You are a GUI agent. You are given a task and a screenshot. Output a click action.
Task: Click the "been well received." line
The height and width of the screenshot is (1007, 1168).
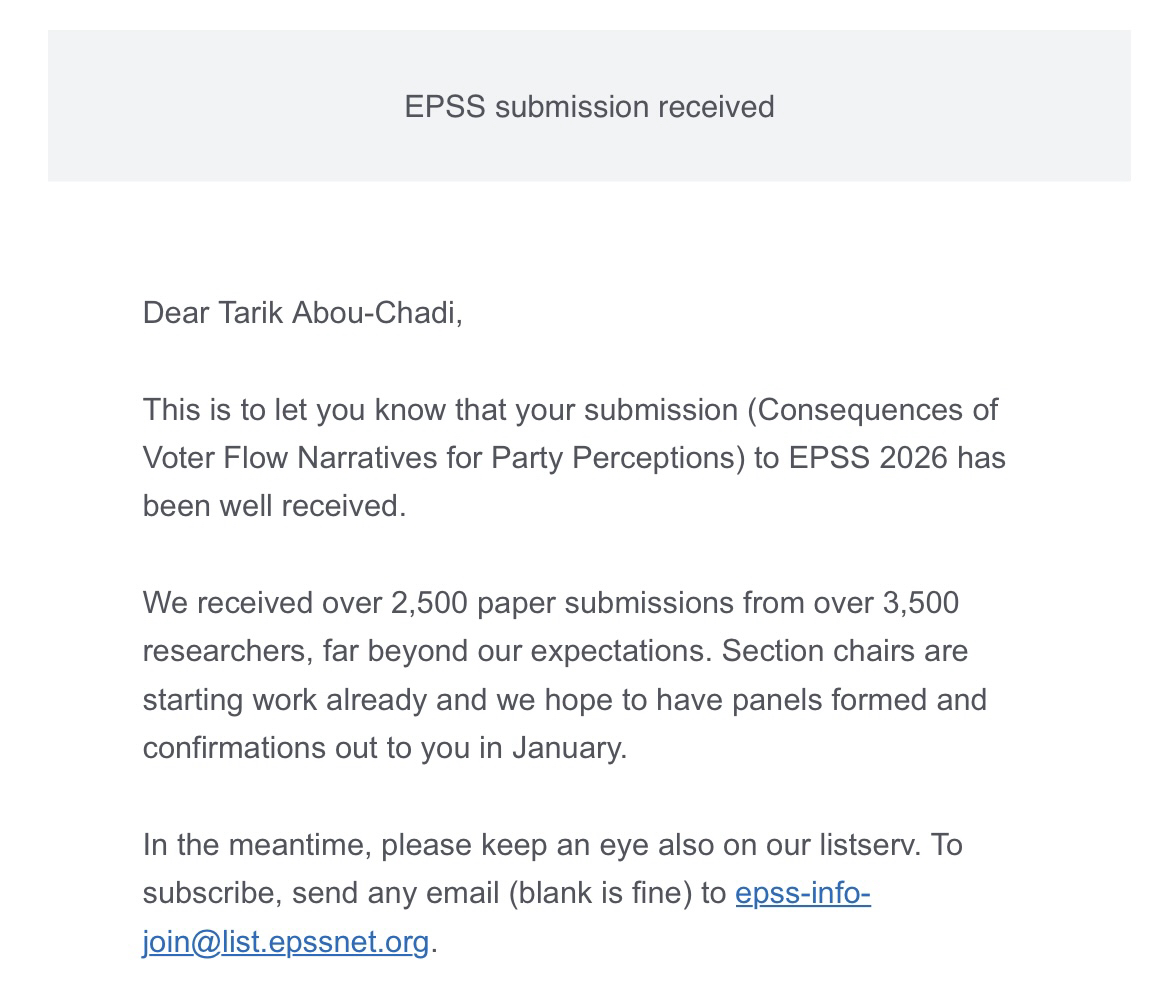tap(274, 506)
